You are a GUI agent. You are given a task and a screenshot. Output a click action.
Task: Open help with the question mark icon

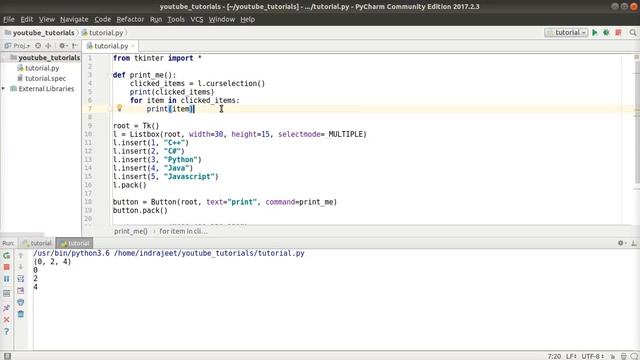click(7, 331)
